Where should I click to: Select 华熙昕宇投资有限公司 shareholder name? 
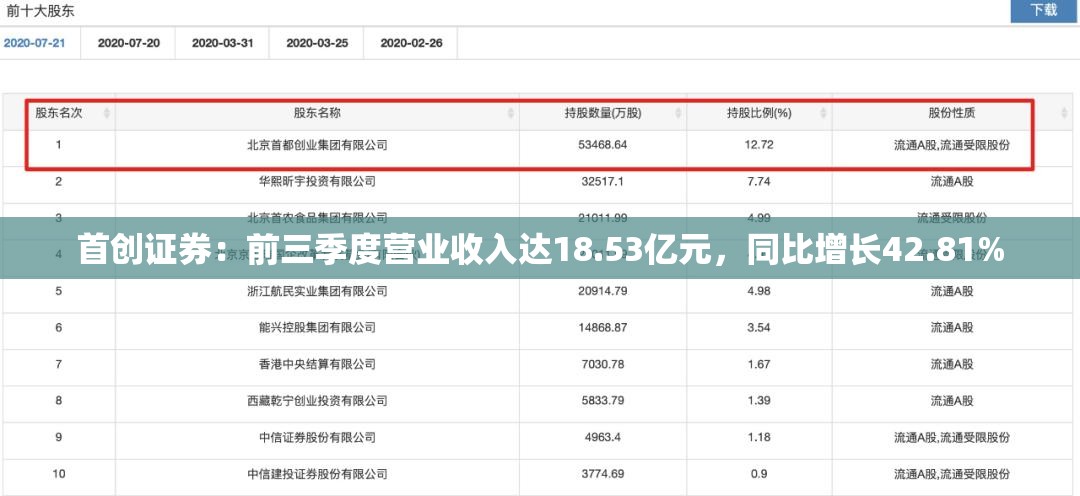317,182
